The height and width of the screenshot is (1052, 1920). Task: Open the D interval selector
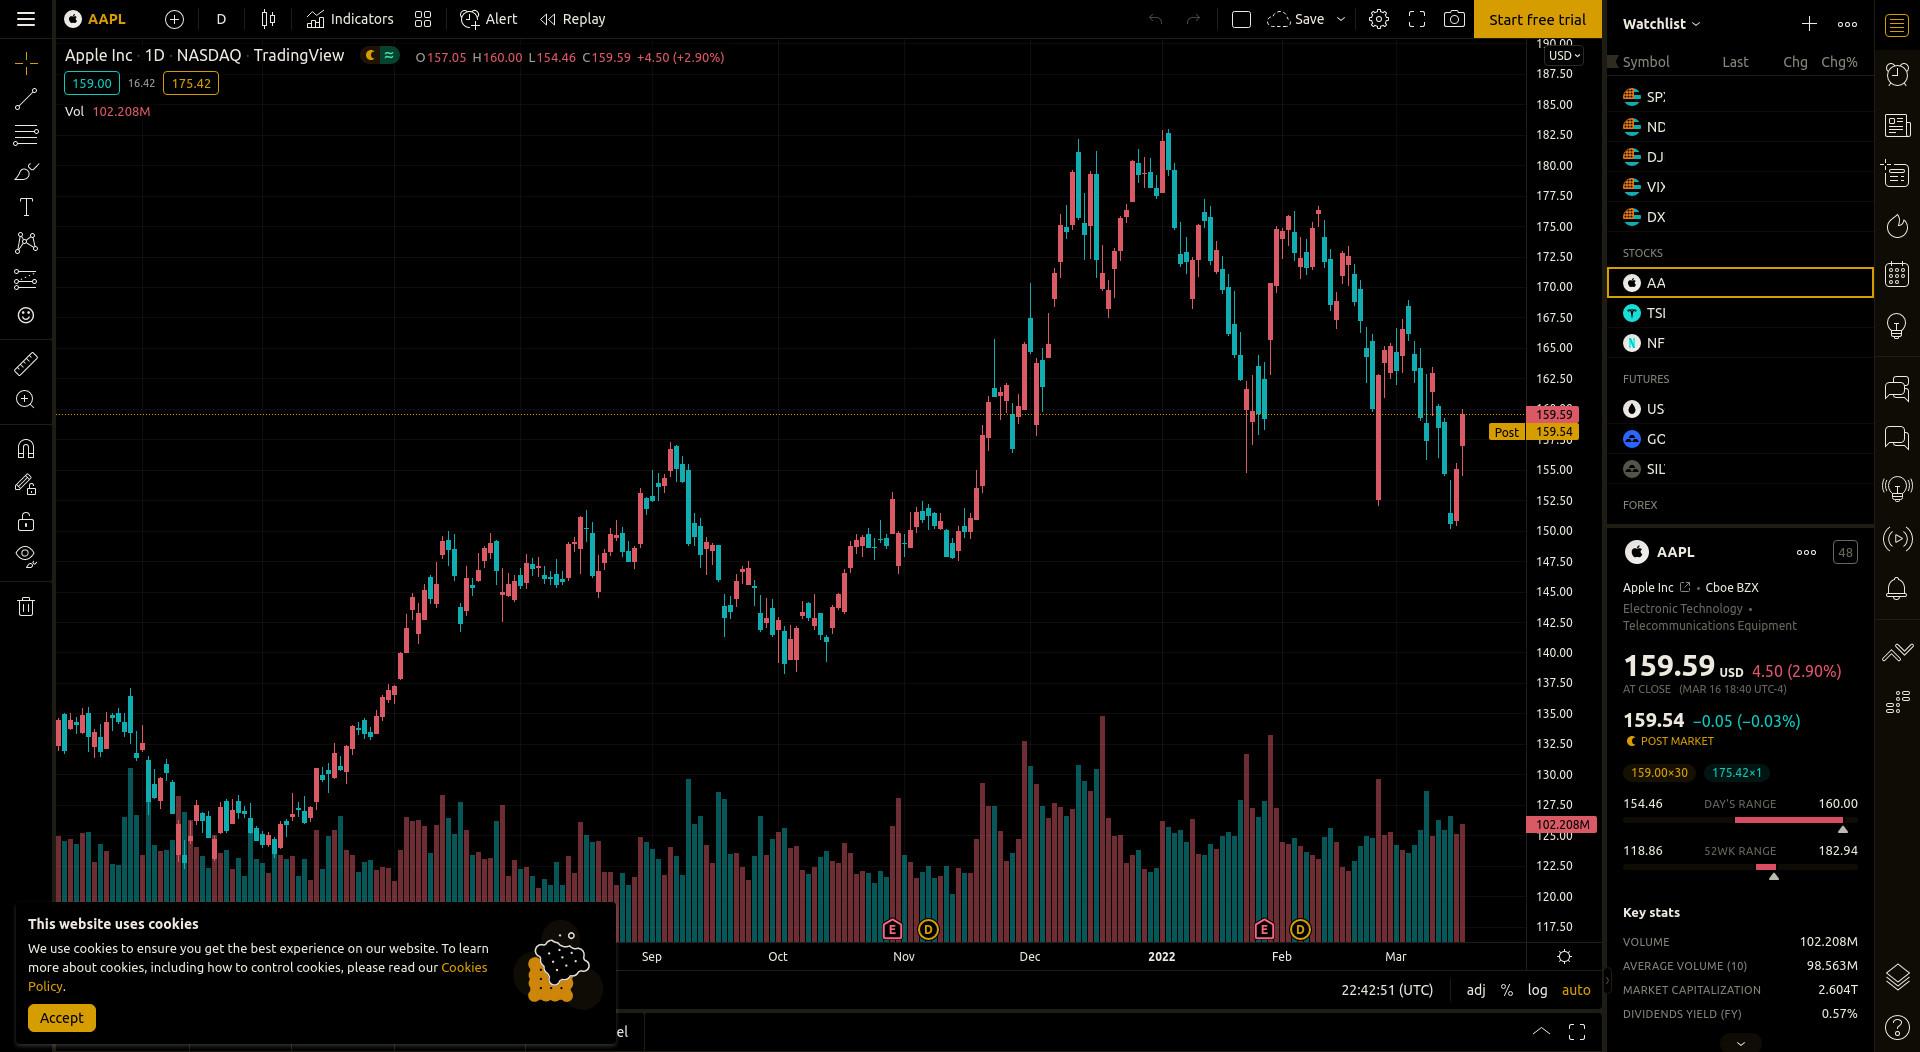221,19
